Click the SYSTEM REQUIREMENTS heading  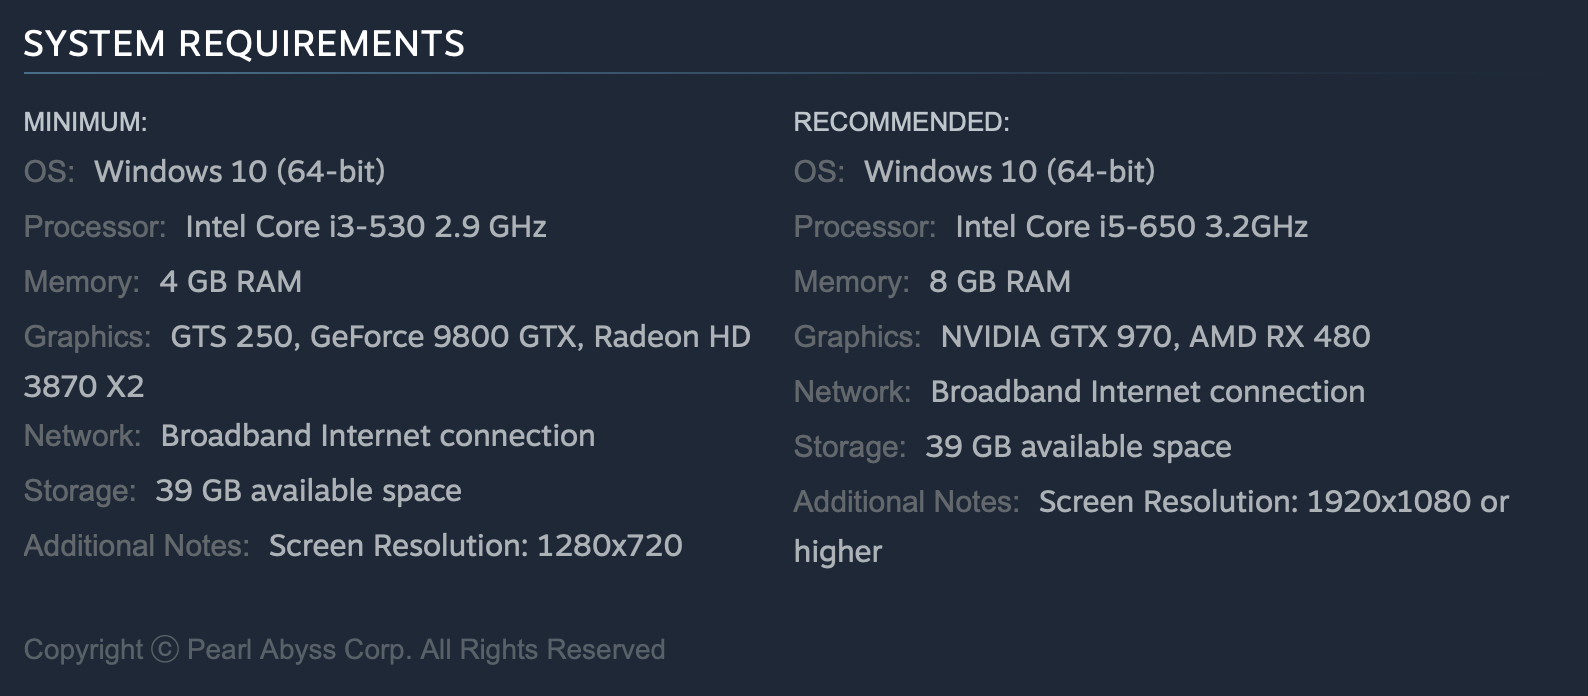point(244,44)
